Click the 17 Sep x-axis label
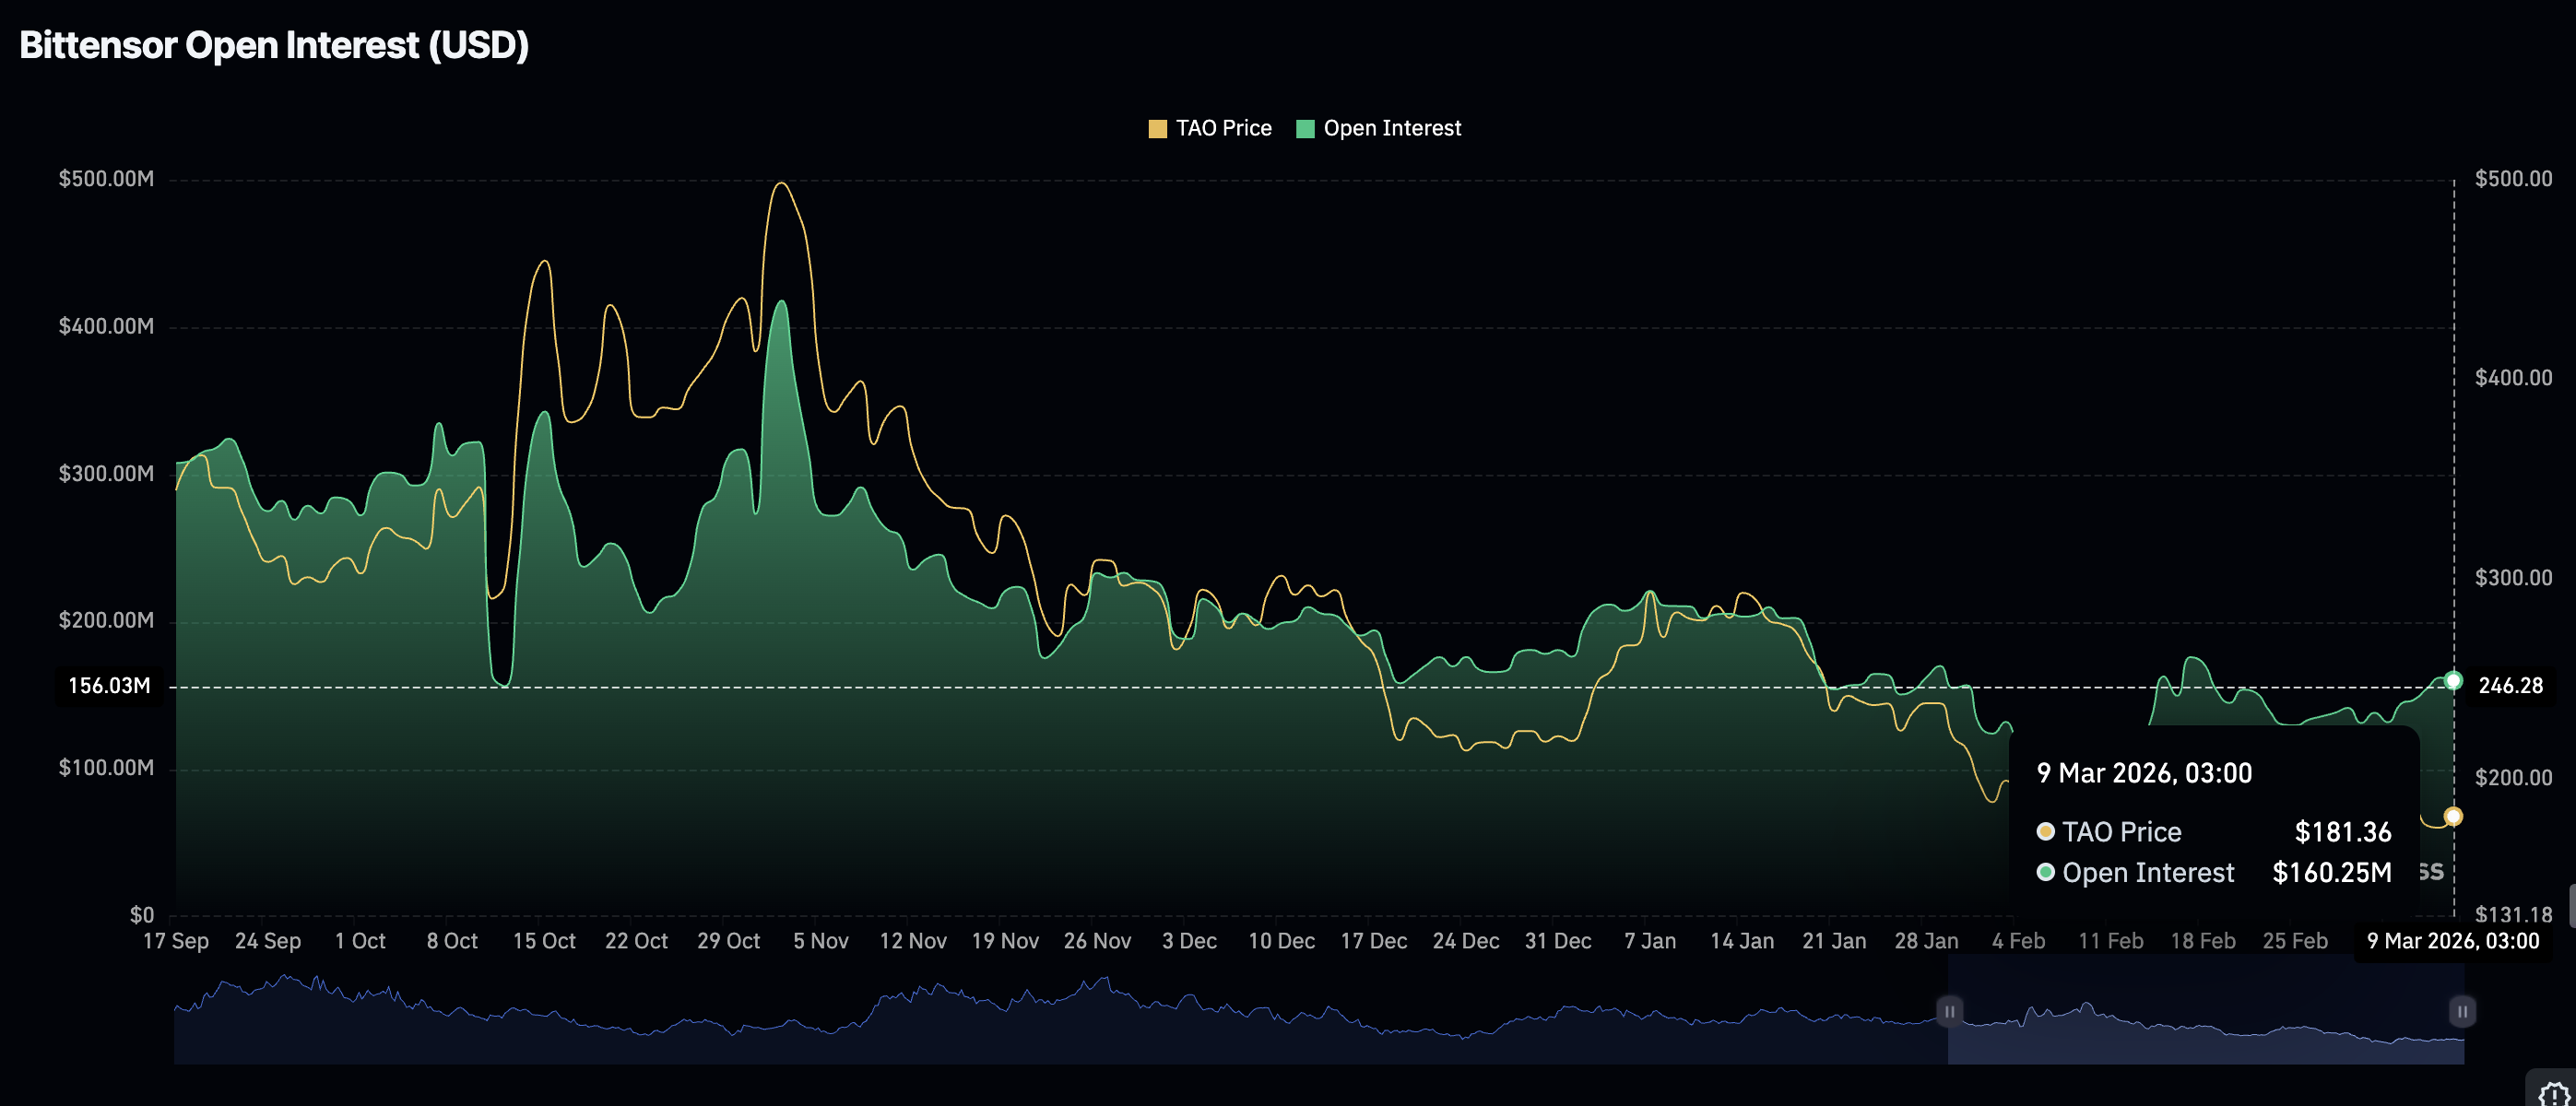This screenshot has width=2576, height=1106. tap(175, 941)
